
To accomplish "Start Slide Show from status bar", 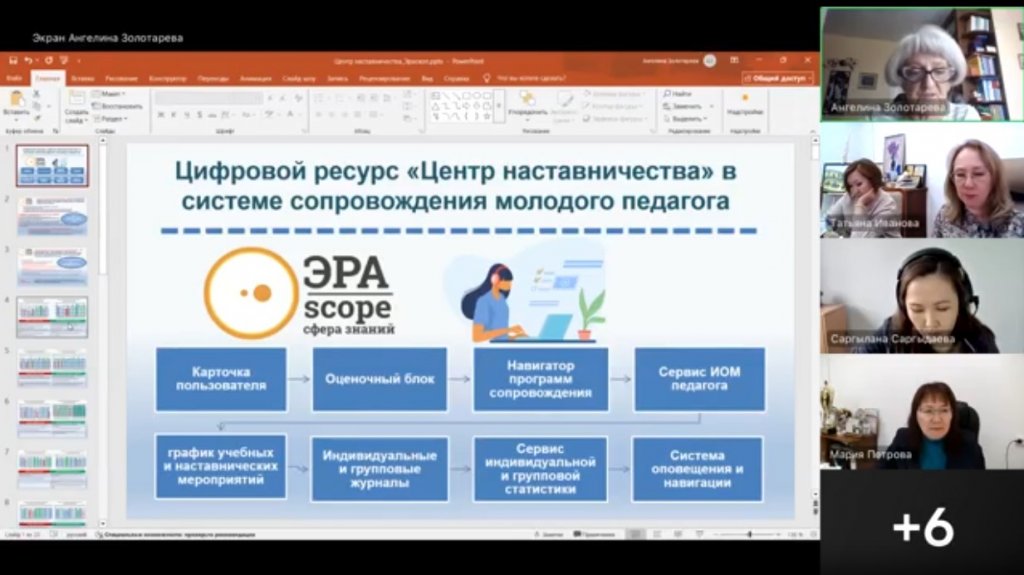I will tap(700, 534).
